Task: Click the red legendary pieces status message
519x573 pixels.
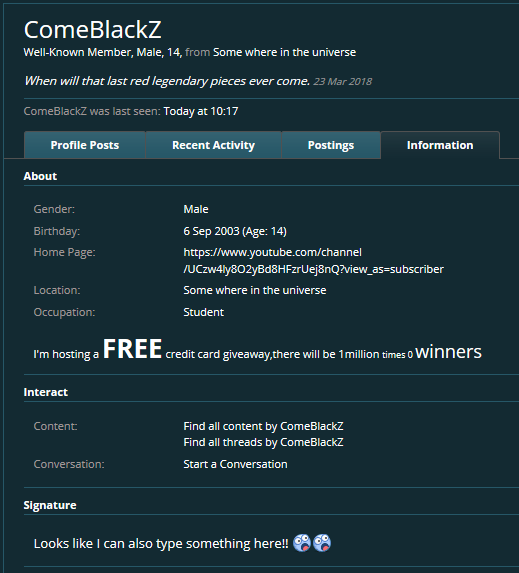Action: (x=167, y=81)
